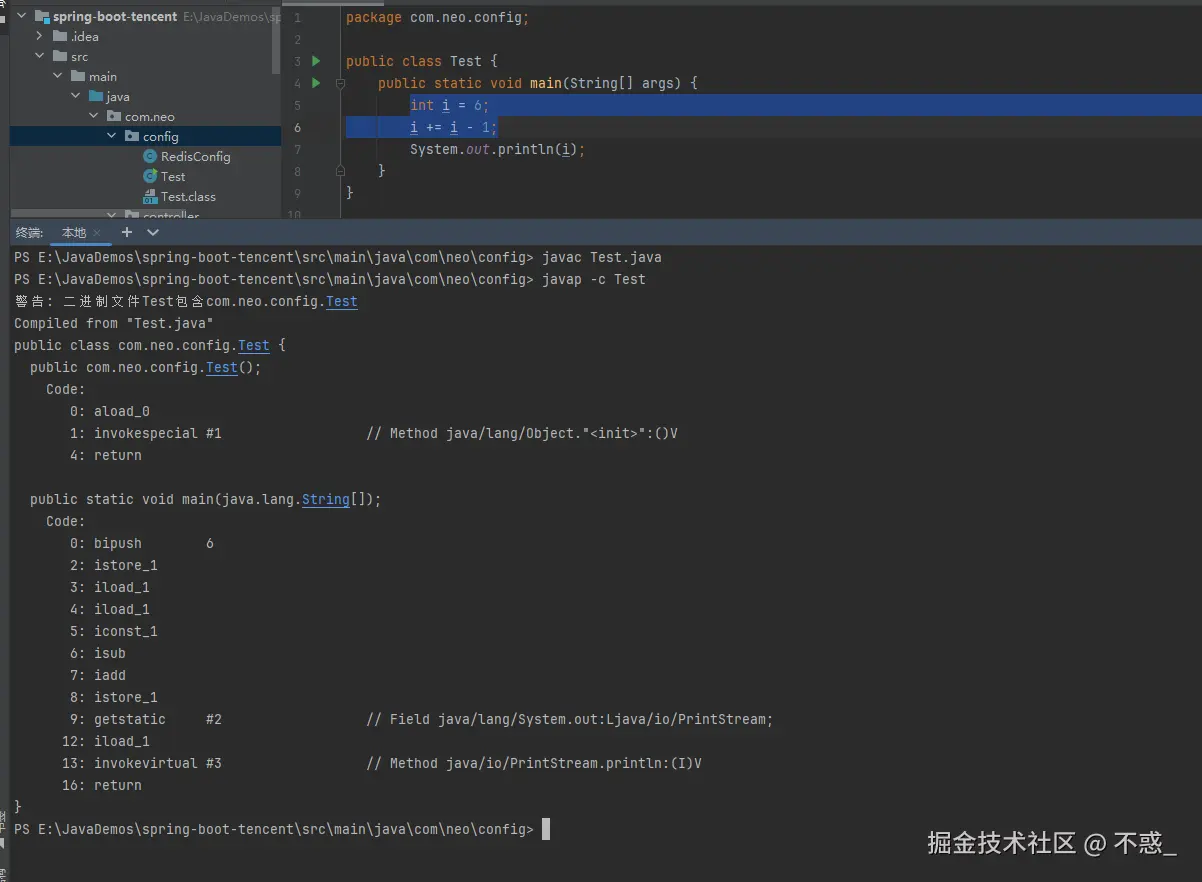The height and width of the screenshot is (882, 1202).
Task: Click the fold end marker on line 8
Action: [x=340, y=171]
